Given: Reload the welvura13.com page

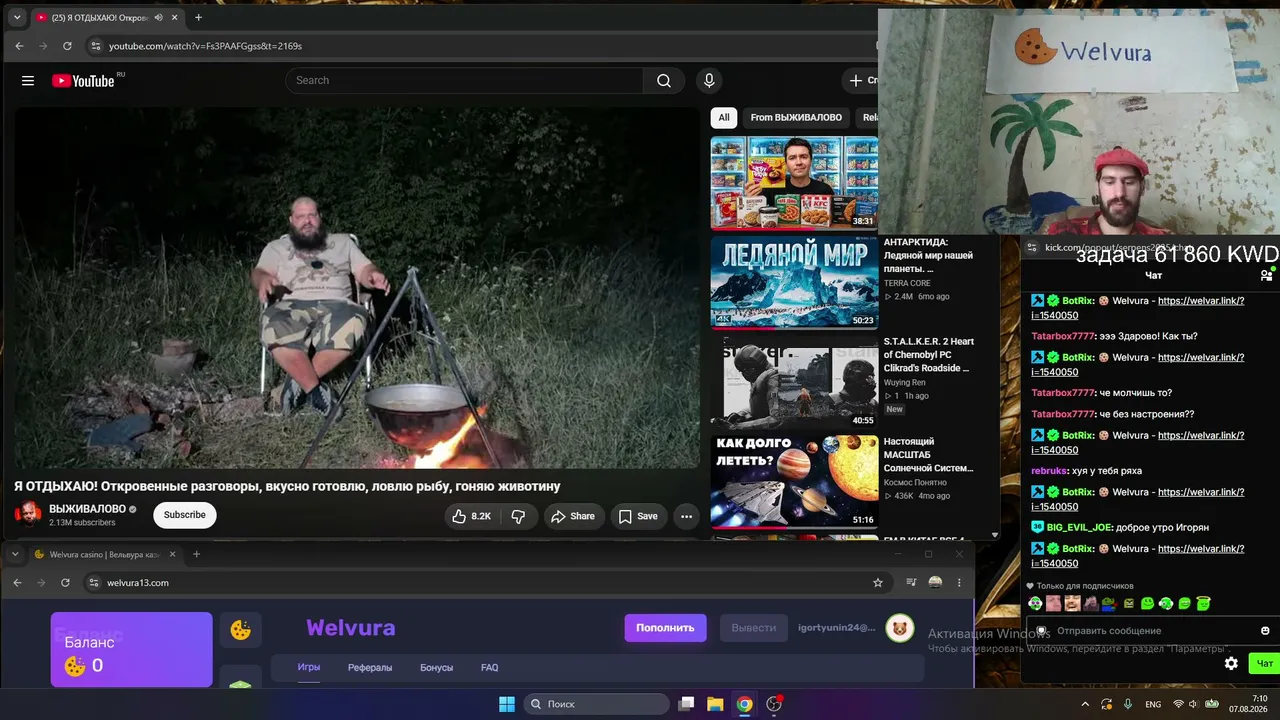Looking at the screenshot, I should [65, 583].
